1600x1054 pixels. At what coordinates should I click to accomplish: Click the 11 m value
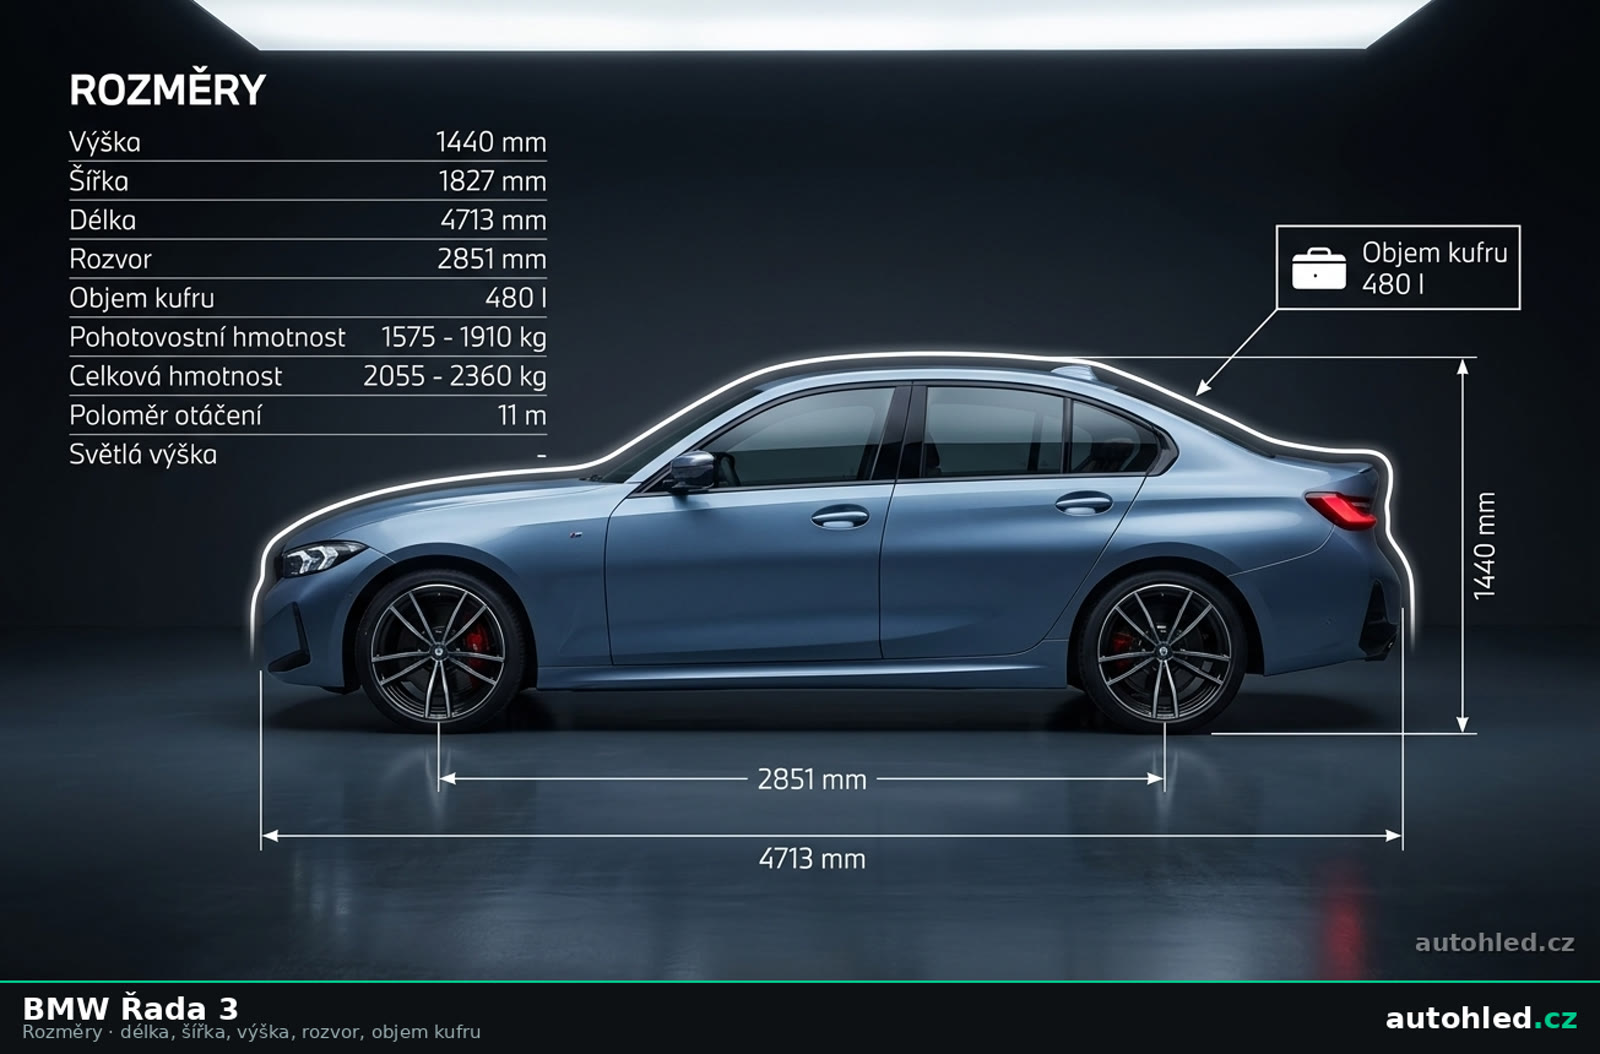point(522,415)
